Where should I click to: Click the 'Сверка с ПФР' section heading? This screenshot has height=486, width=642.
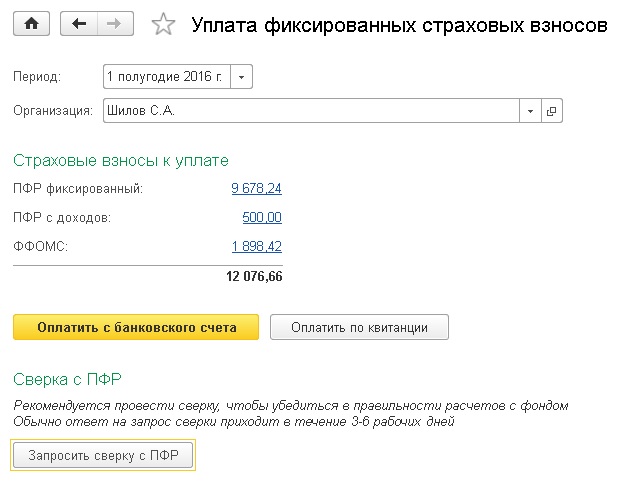coord(67,380)
